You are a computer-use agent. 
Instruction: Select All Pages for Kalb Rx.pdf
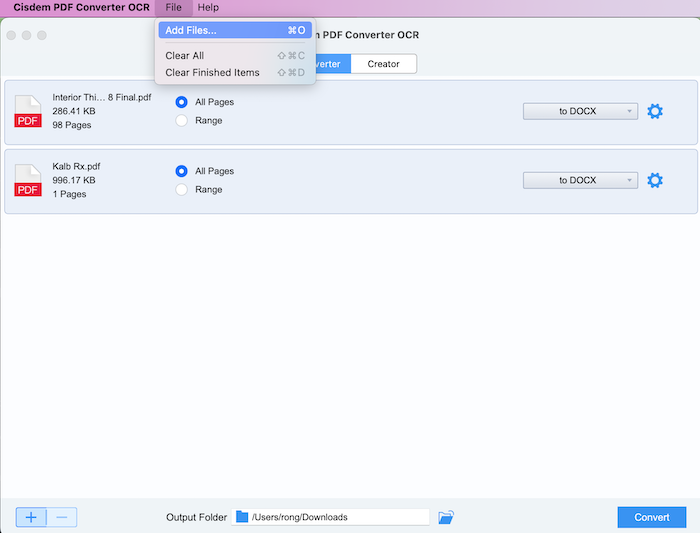click(182, 171)
